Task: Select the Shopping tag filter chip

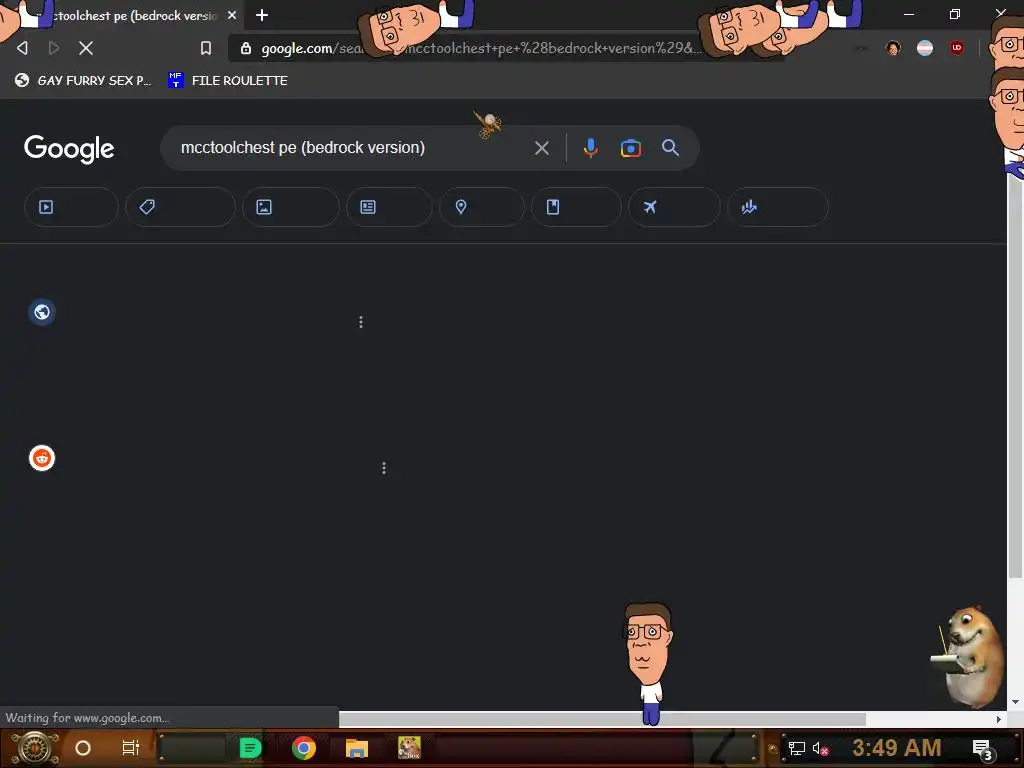Action: pos(180,207)
